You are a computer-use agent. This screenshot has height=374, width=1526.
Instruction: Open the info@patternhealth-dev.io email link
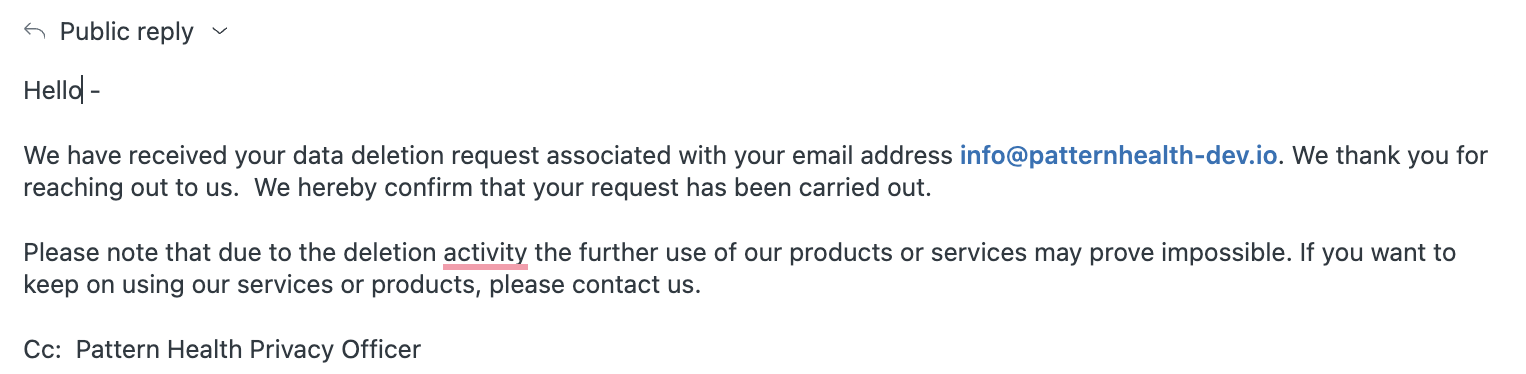coord(1118,156)
